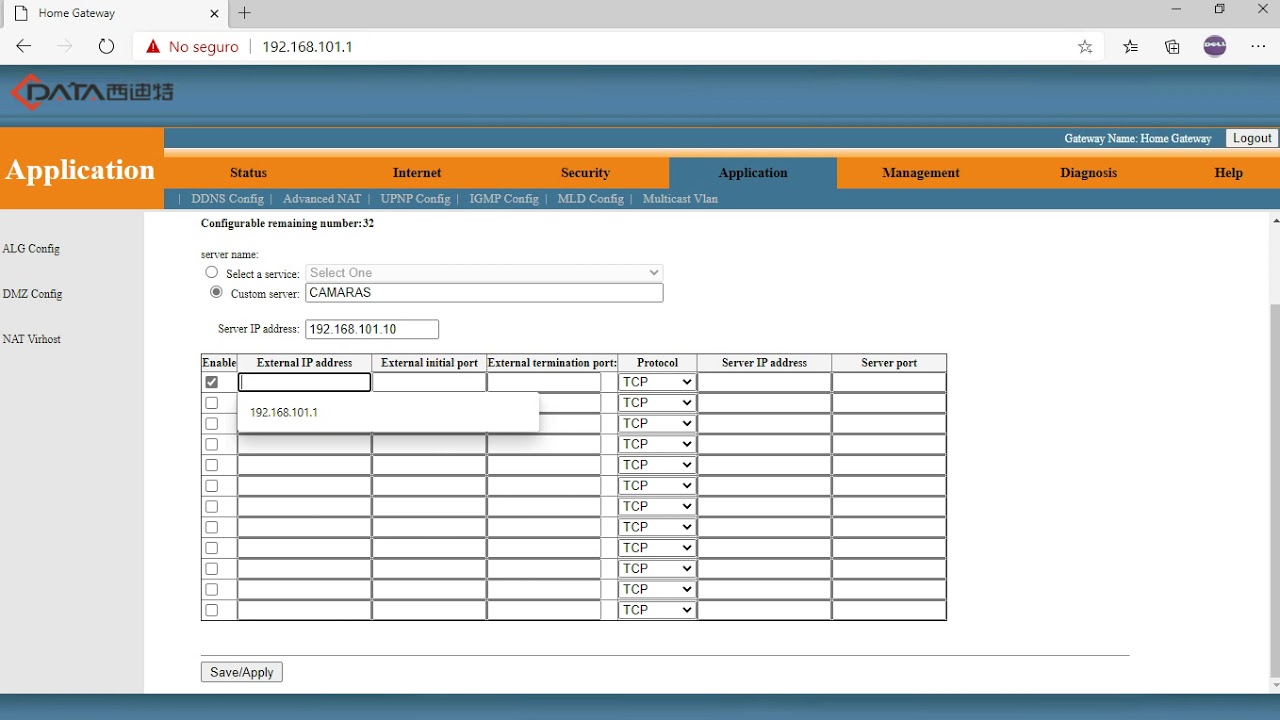This screenshot has height=720, width=1280.
Task: Open ALG Config in the sidebar
Action: [32, 249]
